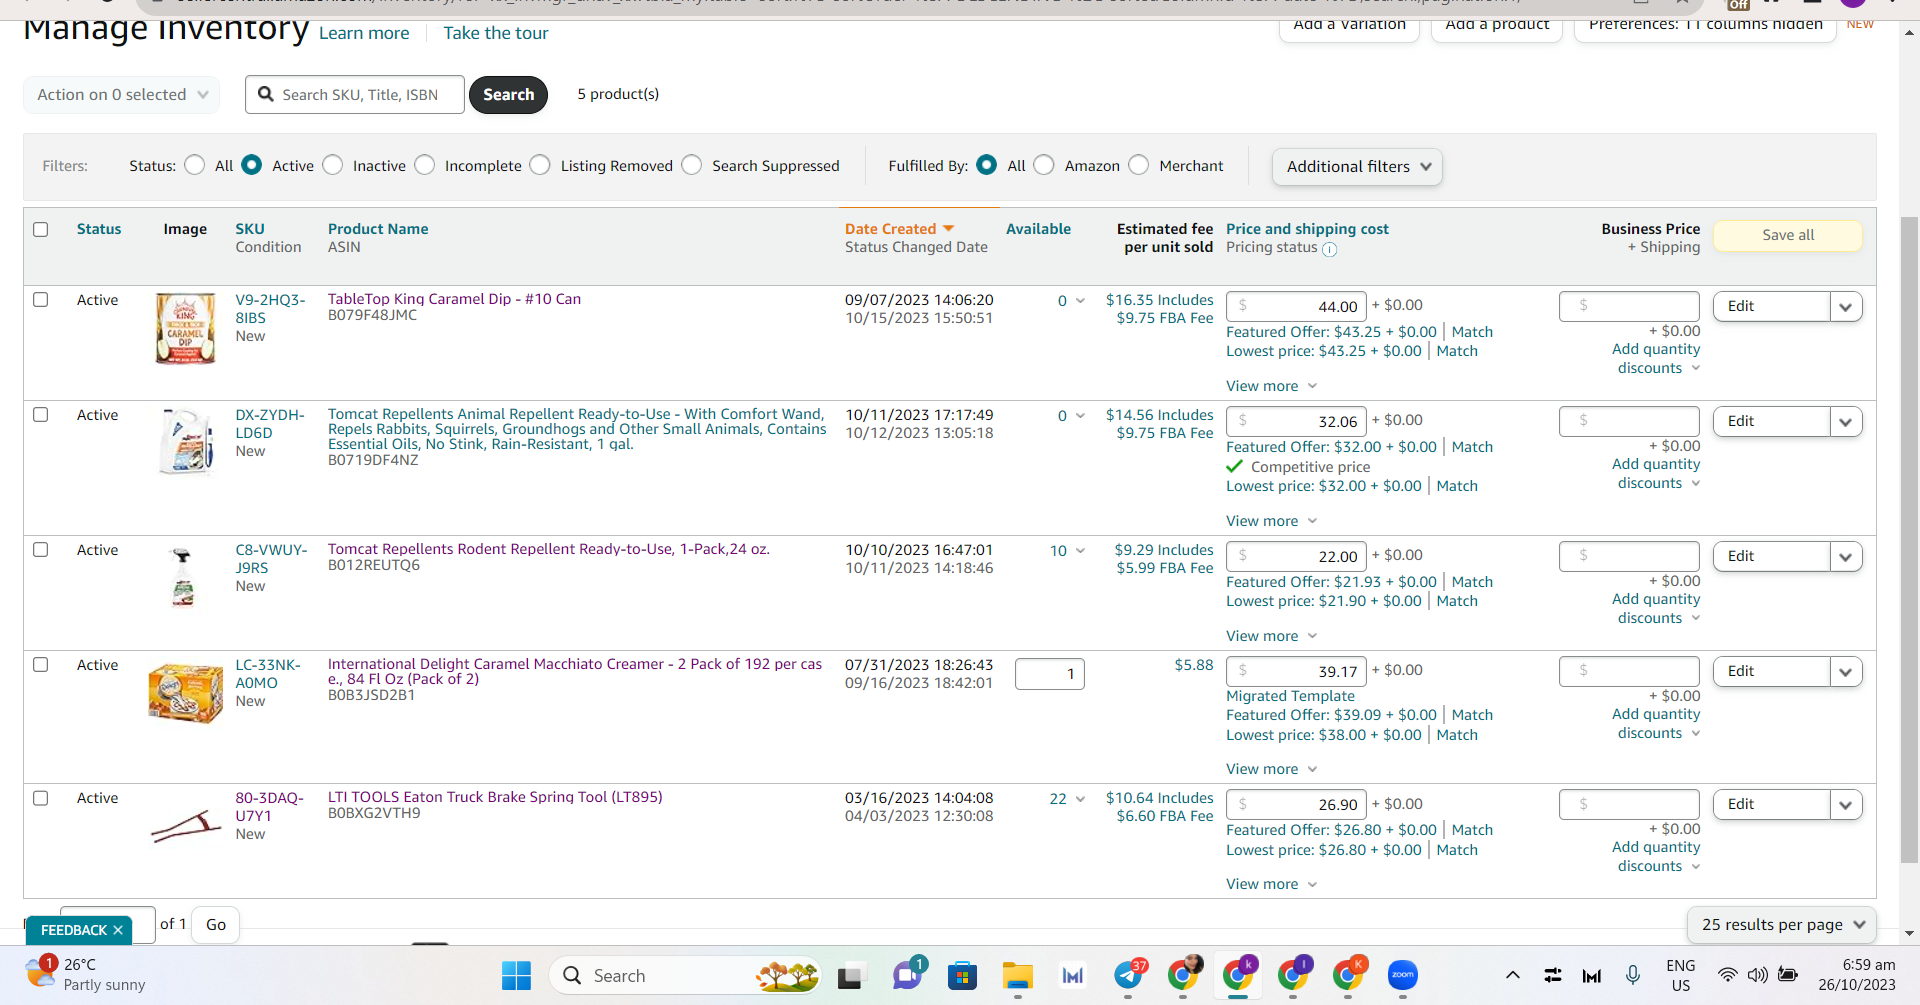
Task: Open File Explorer from the taskbar
Action: 1018,975
